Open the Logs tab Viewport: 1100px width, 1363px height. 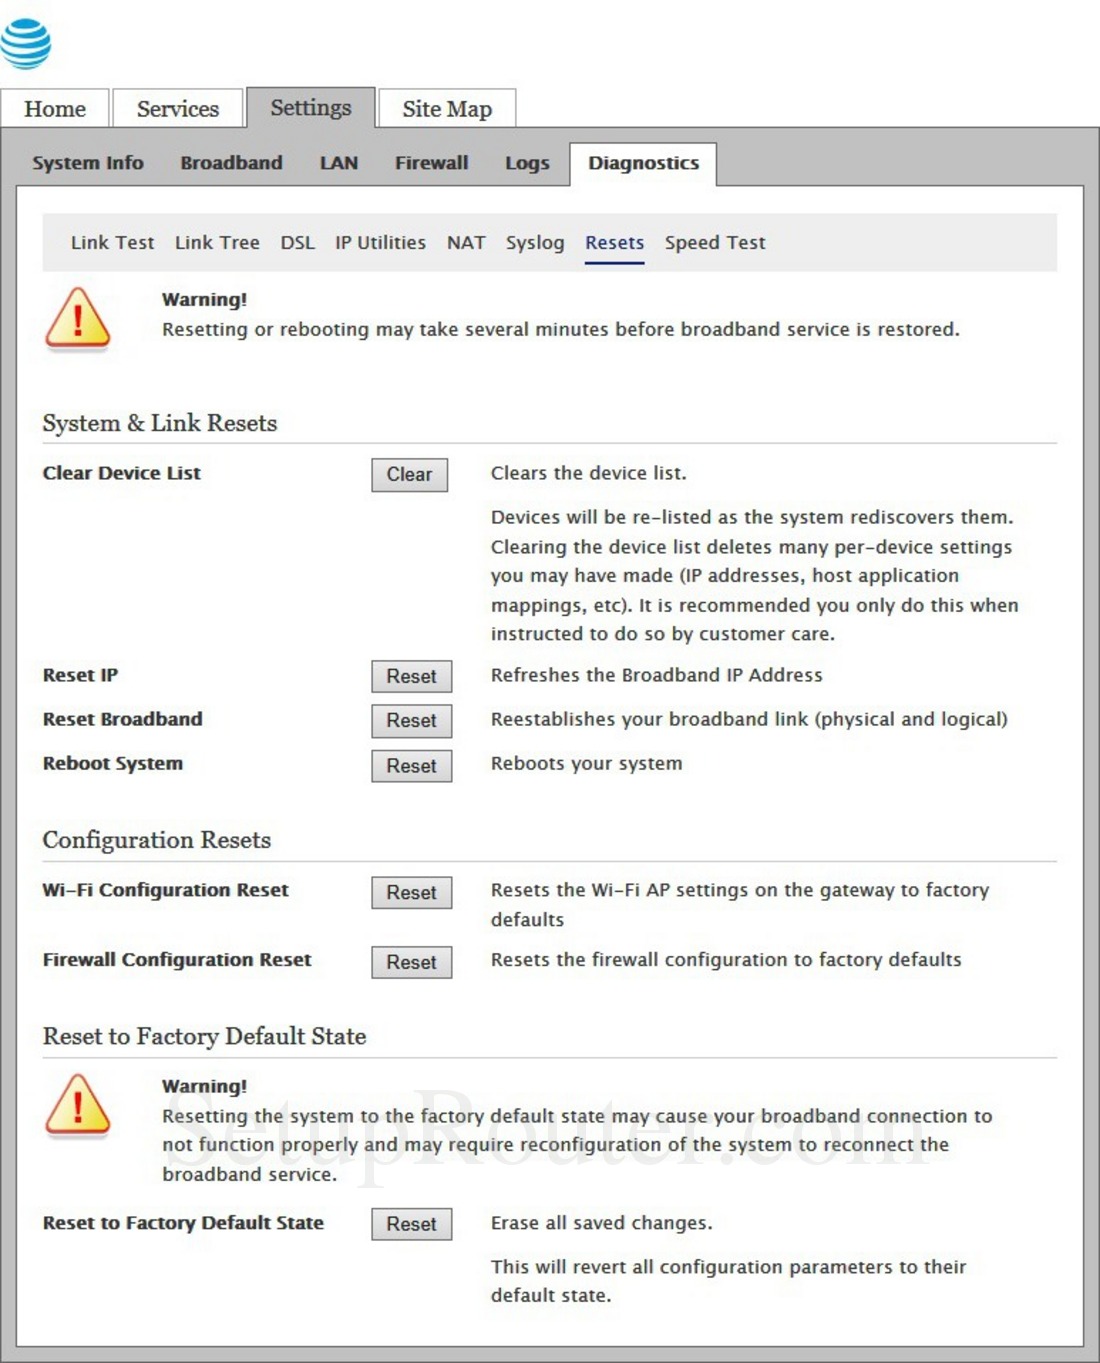click(x=527, y=162)
